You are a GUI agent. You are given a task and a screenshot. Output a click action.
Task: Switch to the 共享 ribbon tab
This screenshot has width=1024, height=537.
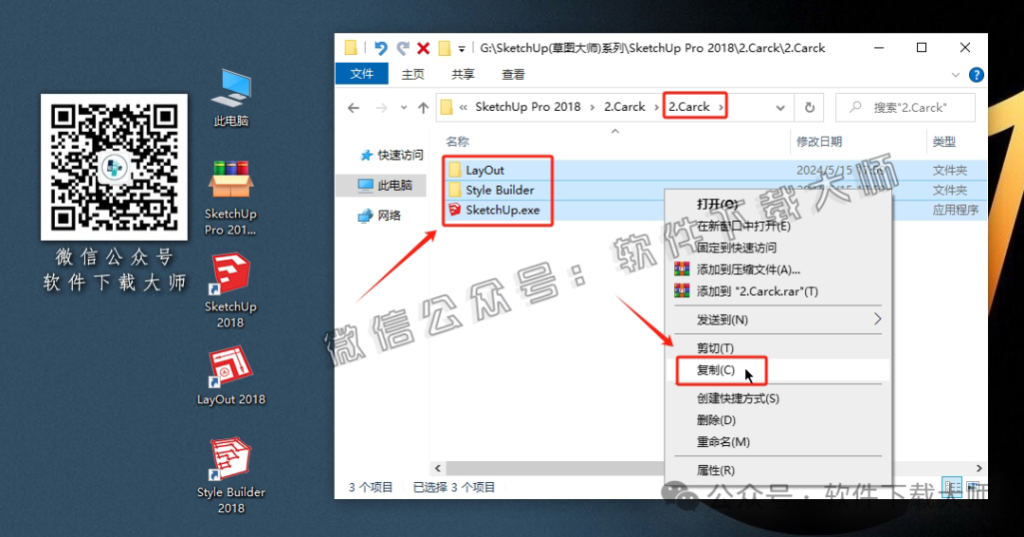(463, 74)
